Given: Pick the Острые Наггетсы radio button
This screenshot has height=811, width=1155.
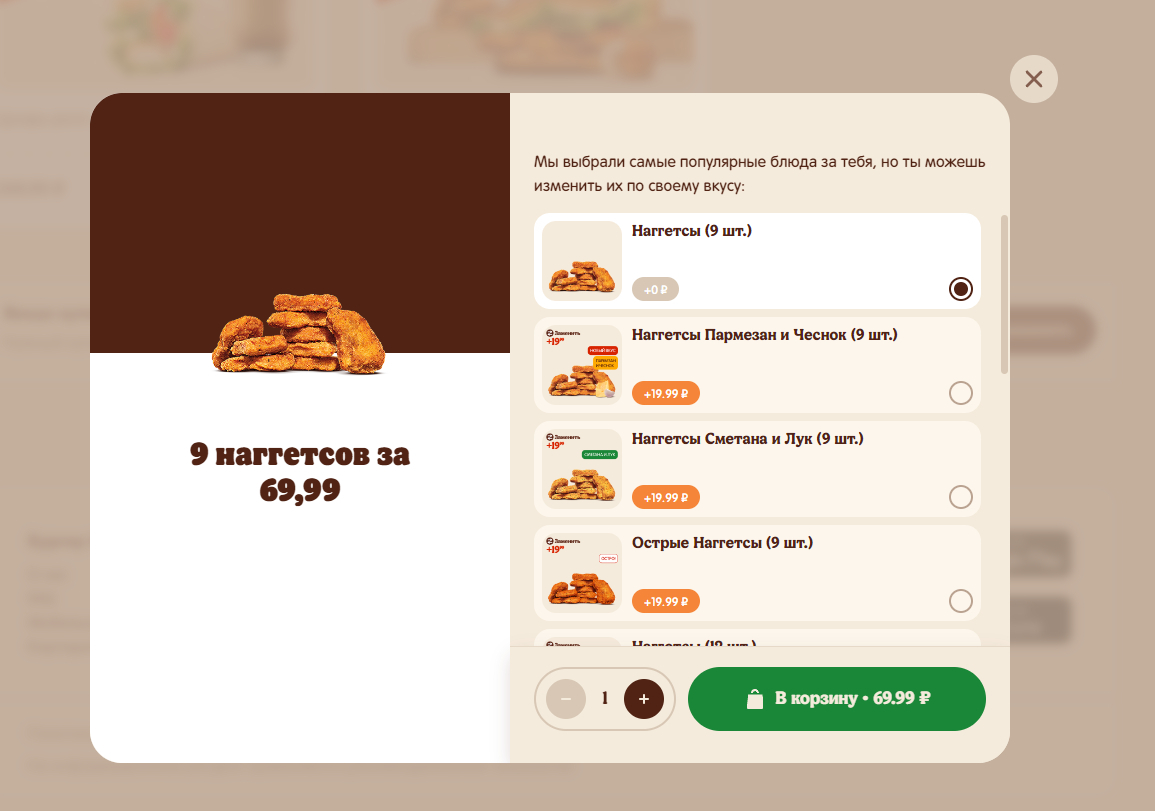Looking at the screenshot, I should (961, 600).
